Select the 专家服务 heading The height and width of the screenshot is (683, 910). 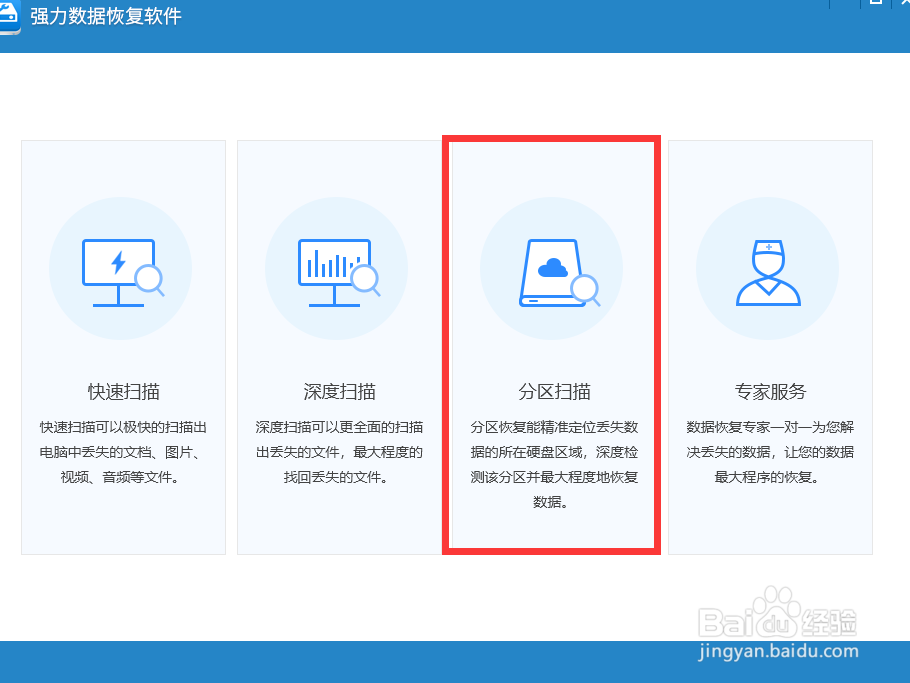click(770, 392)
